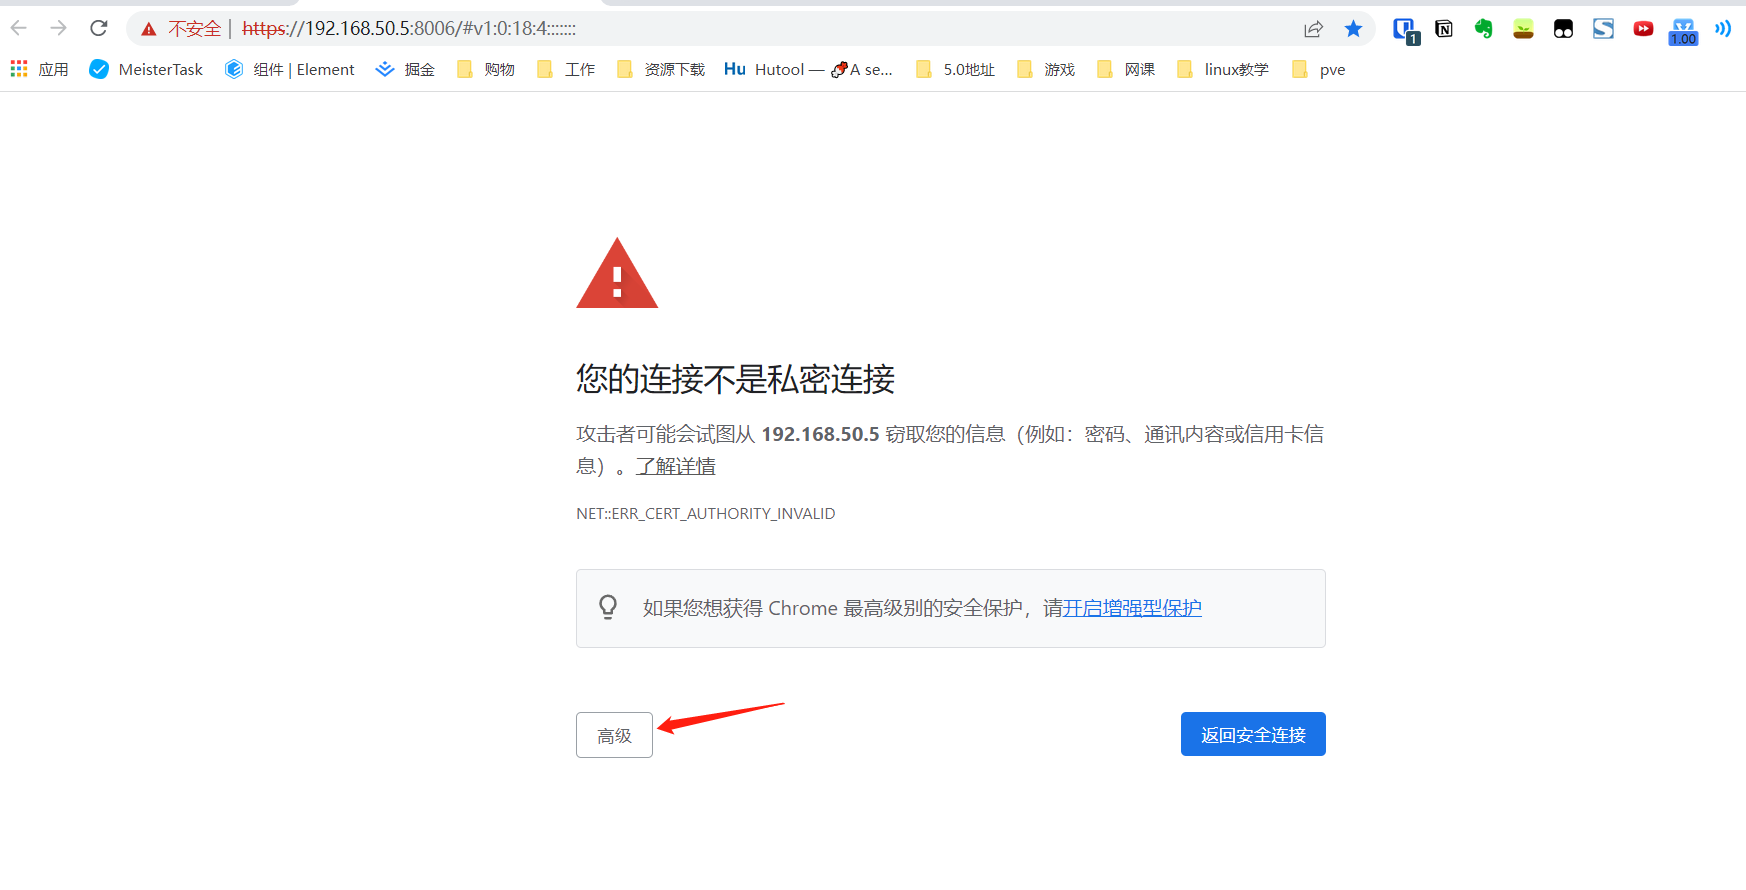1746x890 pixels.
Task: Click the green seedling extension icon
Action: 1523,29
